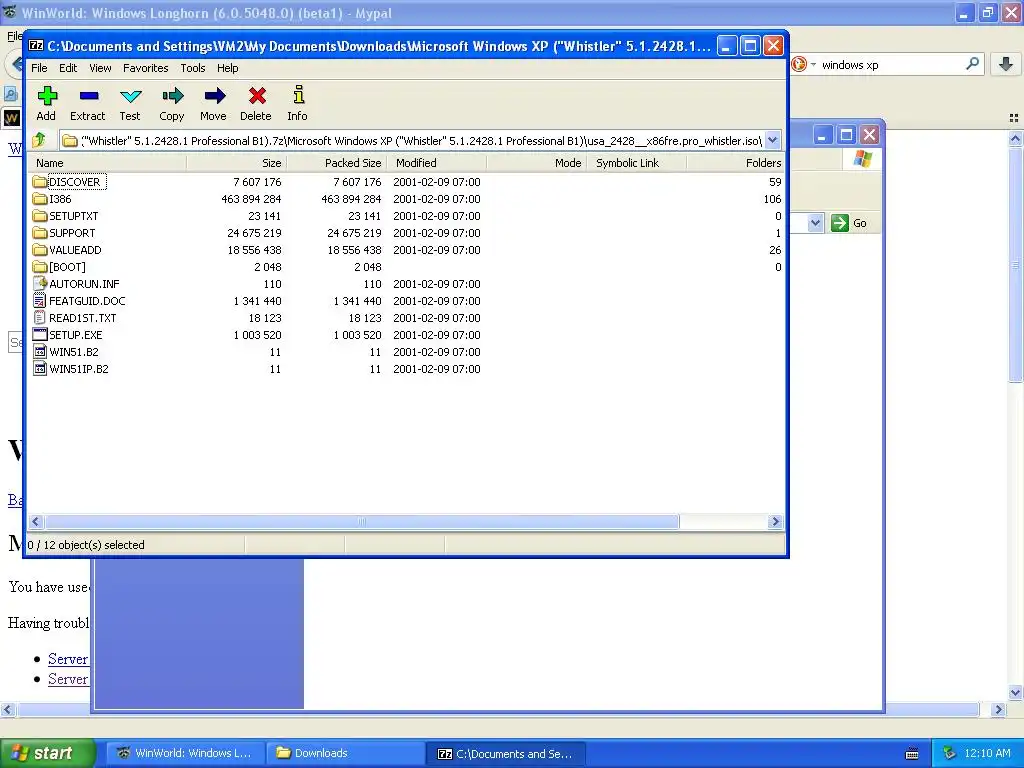Click the Info toolbar icon
This screenshot has width=1024, height=768.
click(298, 95)
